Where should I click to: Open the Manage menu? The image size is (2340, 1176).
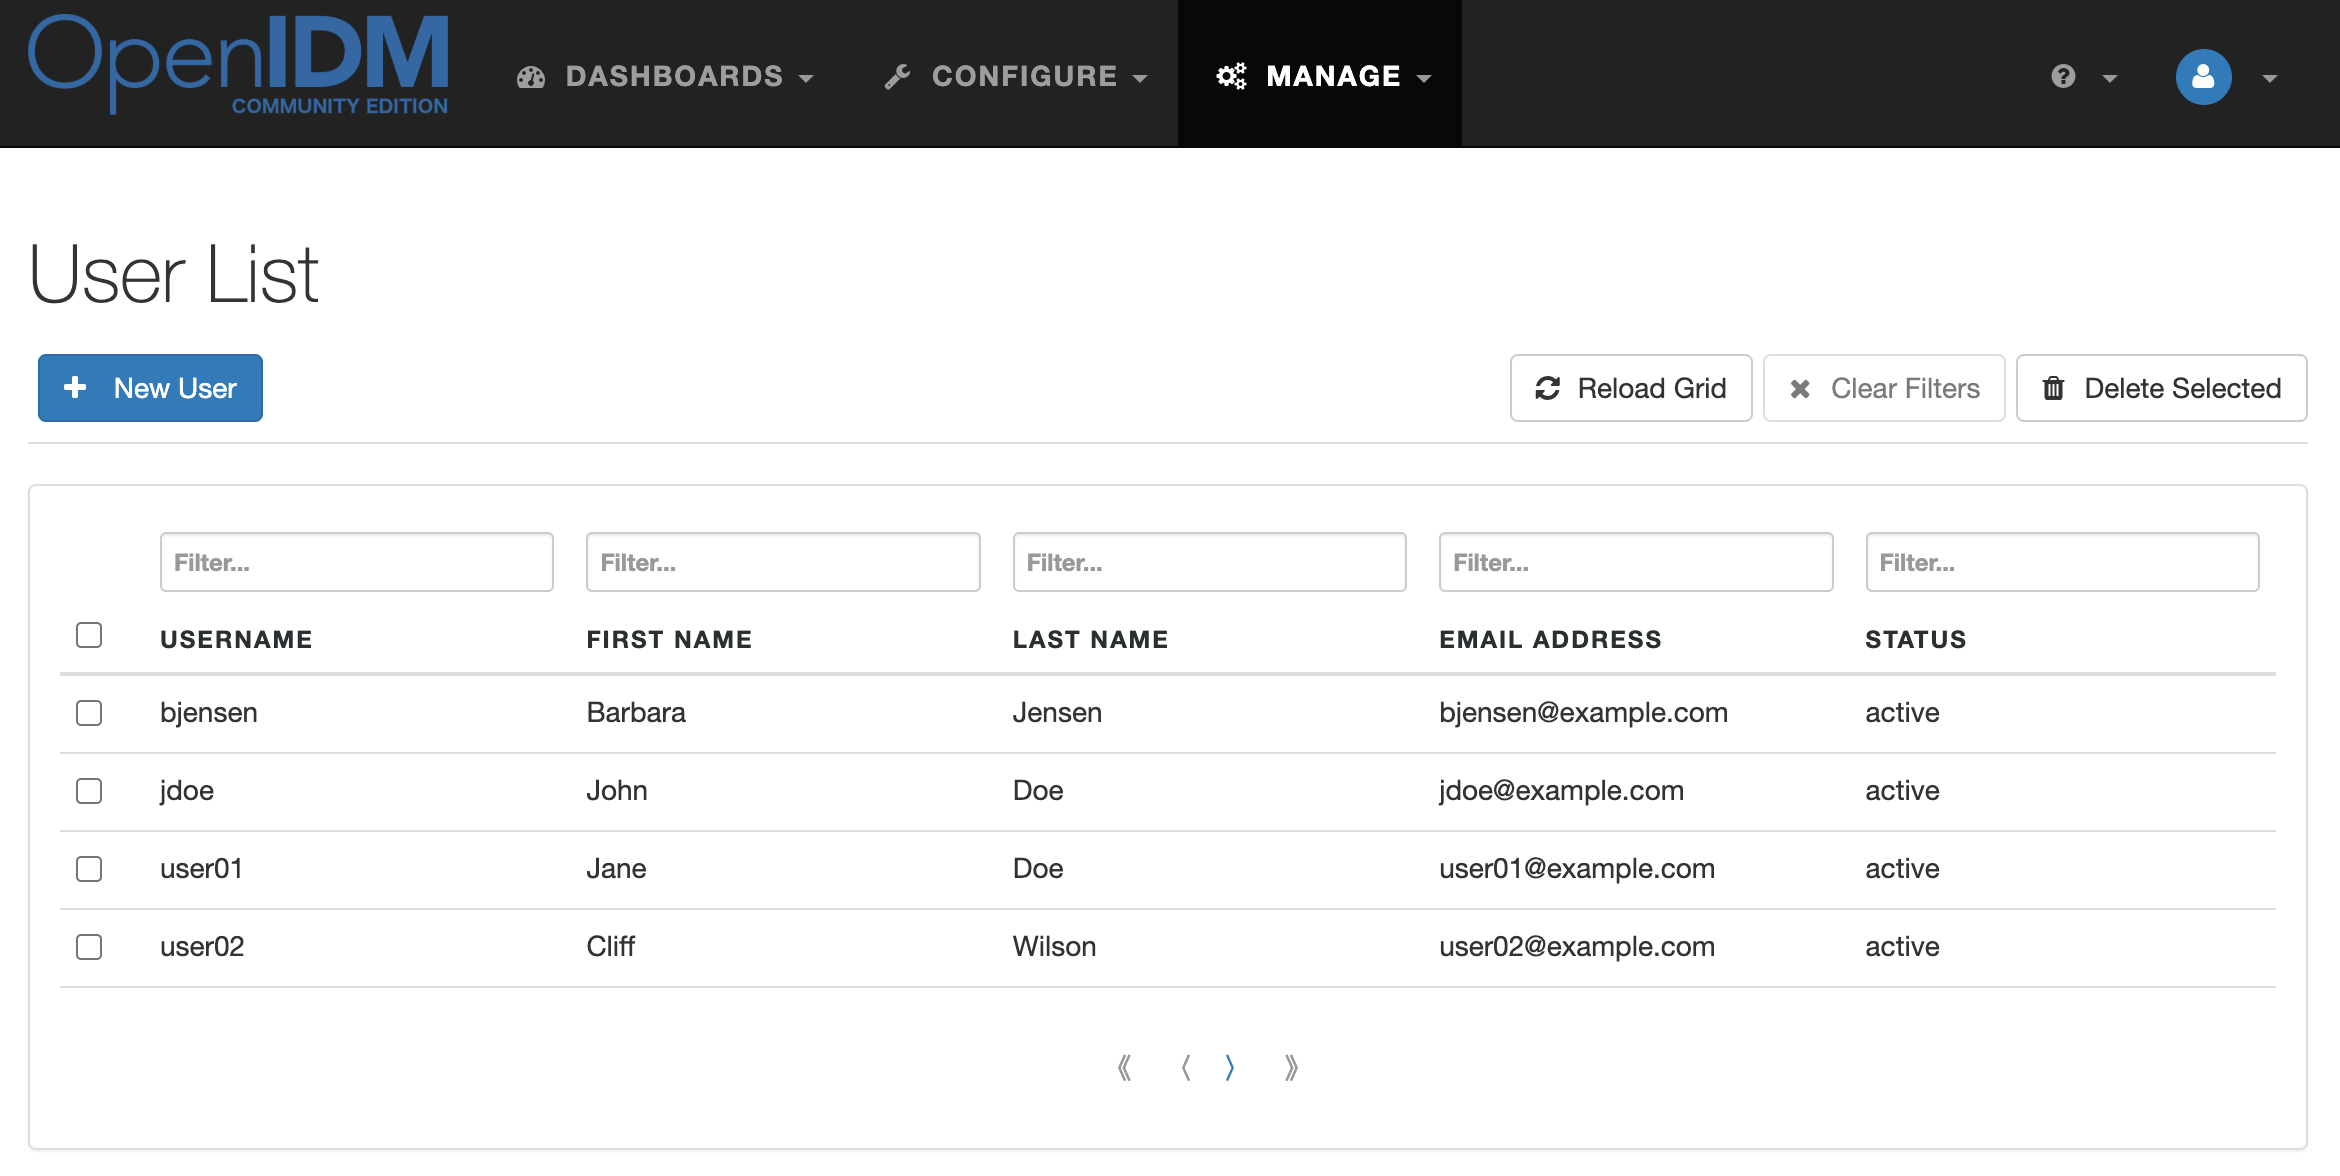[1333, 77]
